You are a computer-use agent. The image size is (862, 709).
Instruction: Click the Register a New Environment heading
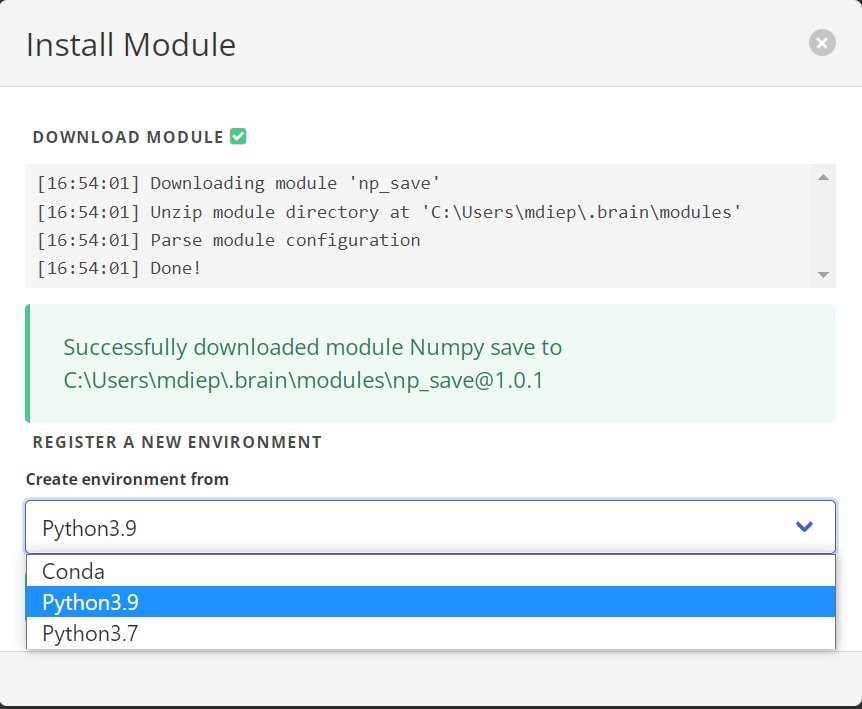tap(177, 442)
